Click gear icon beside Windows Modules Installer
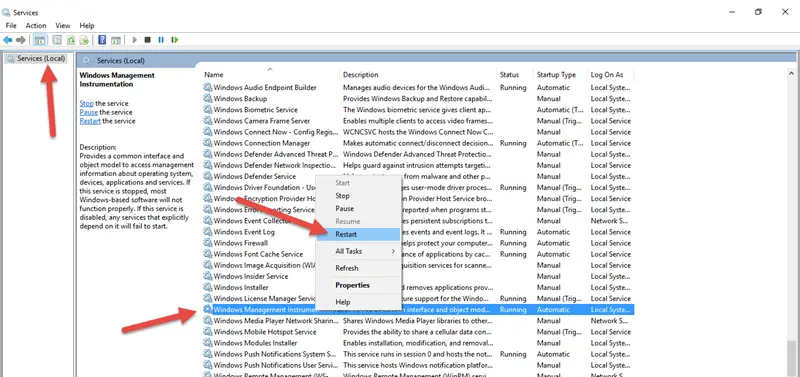 tap(208, 343)
